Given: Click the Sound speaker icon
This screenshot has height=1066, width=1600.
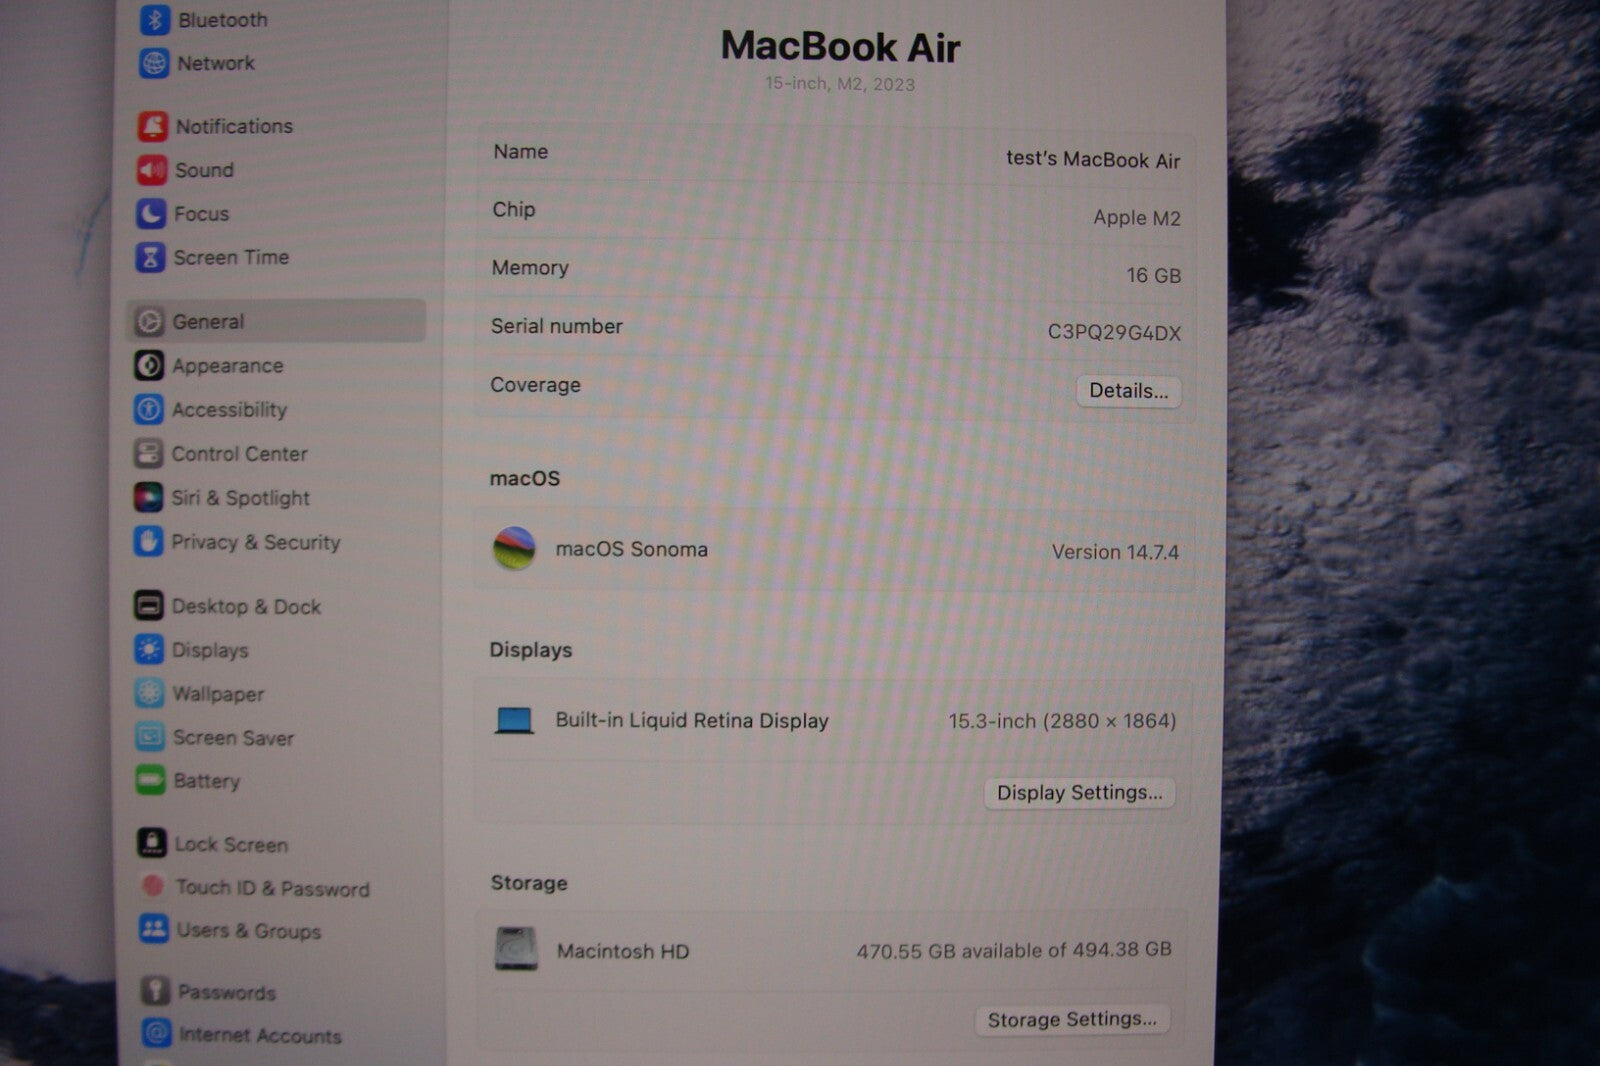Looking at the screenshot, I should pos(152,170).
